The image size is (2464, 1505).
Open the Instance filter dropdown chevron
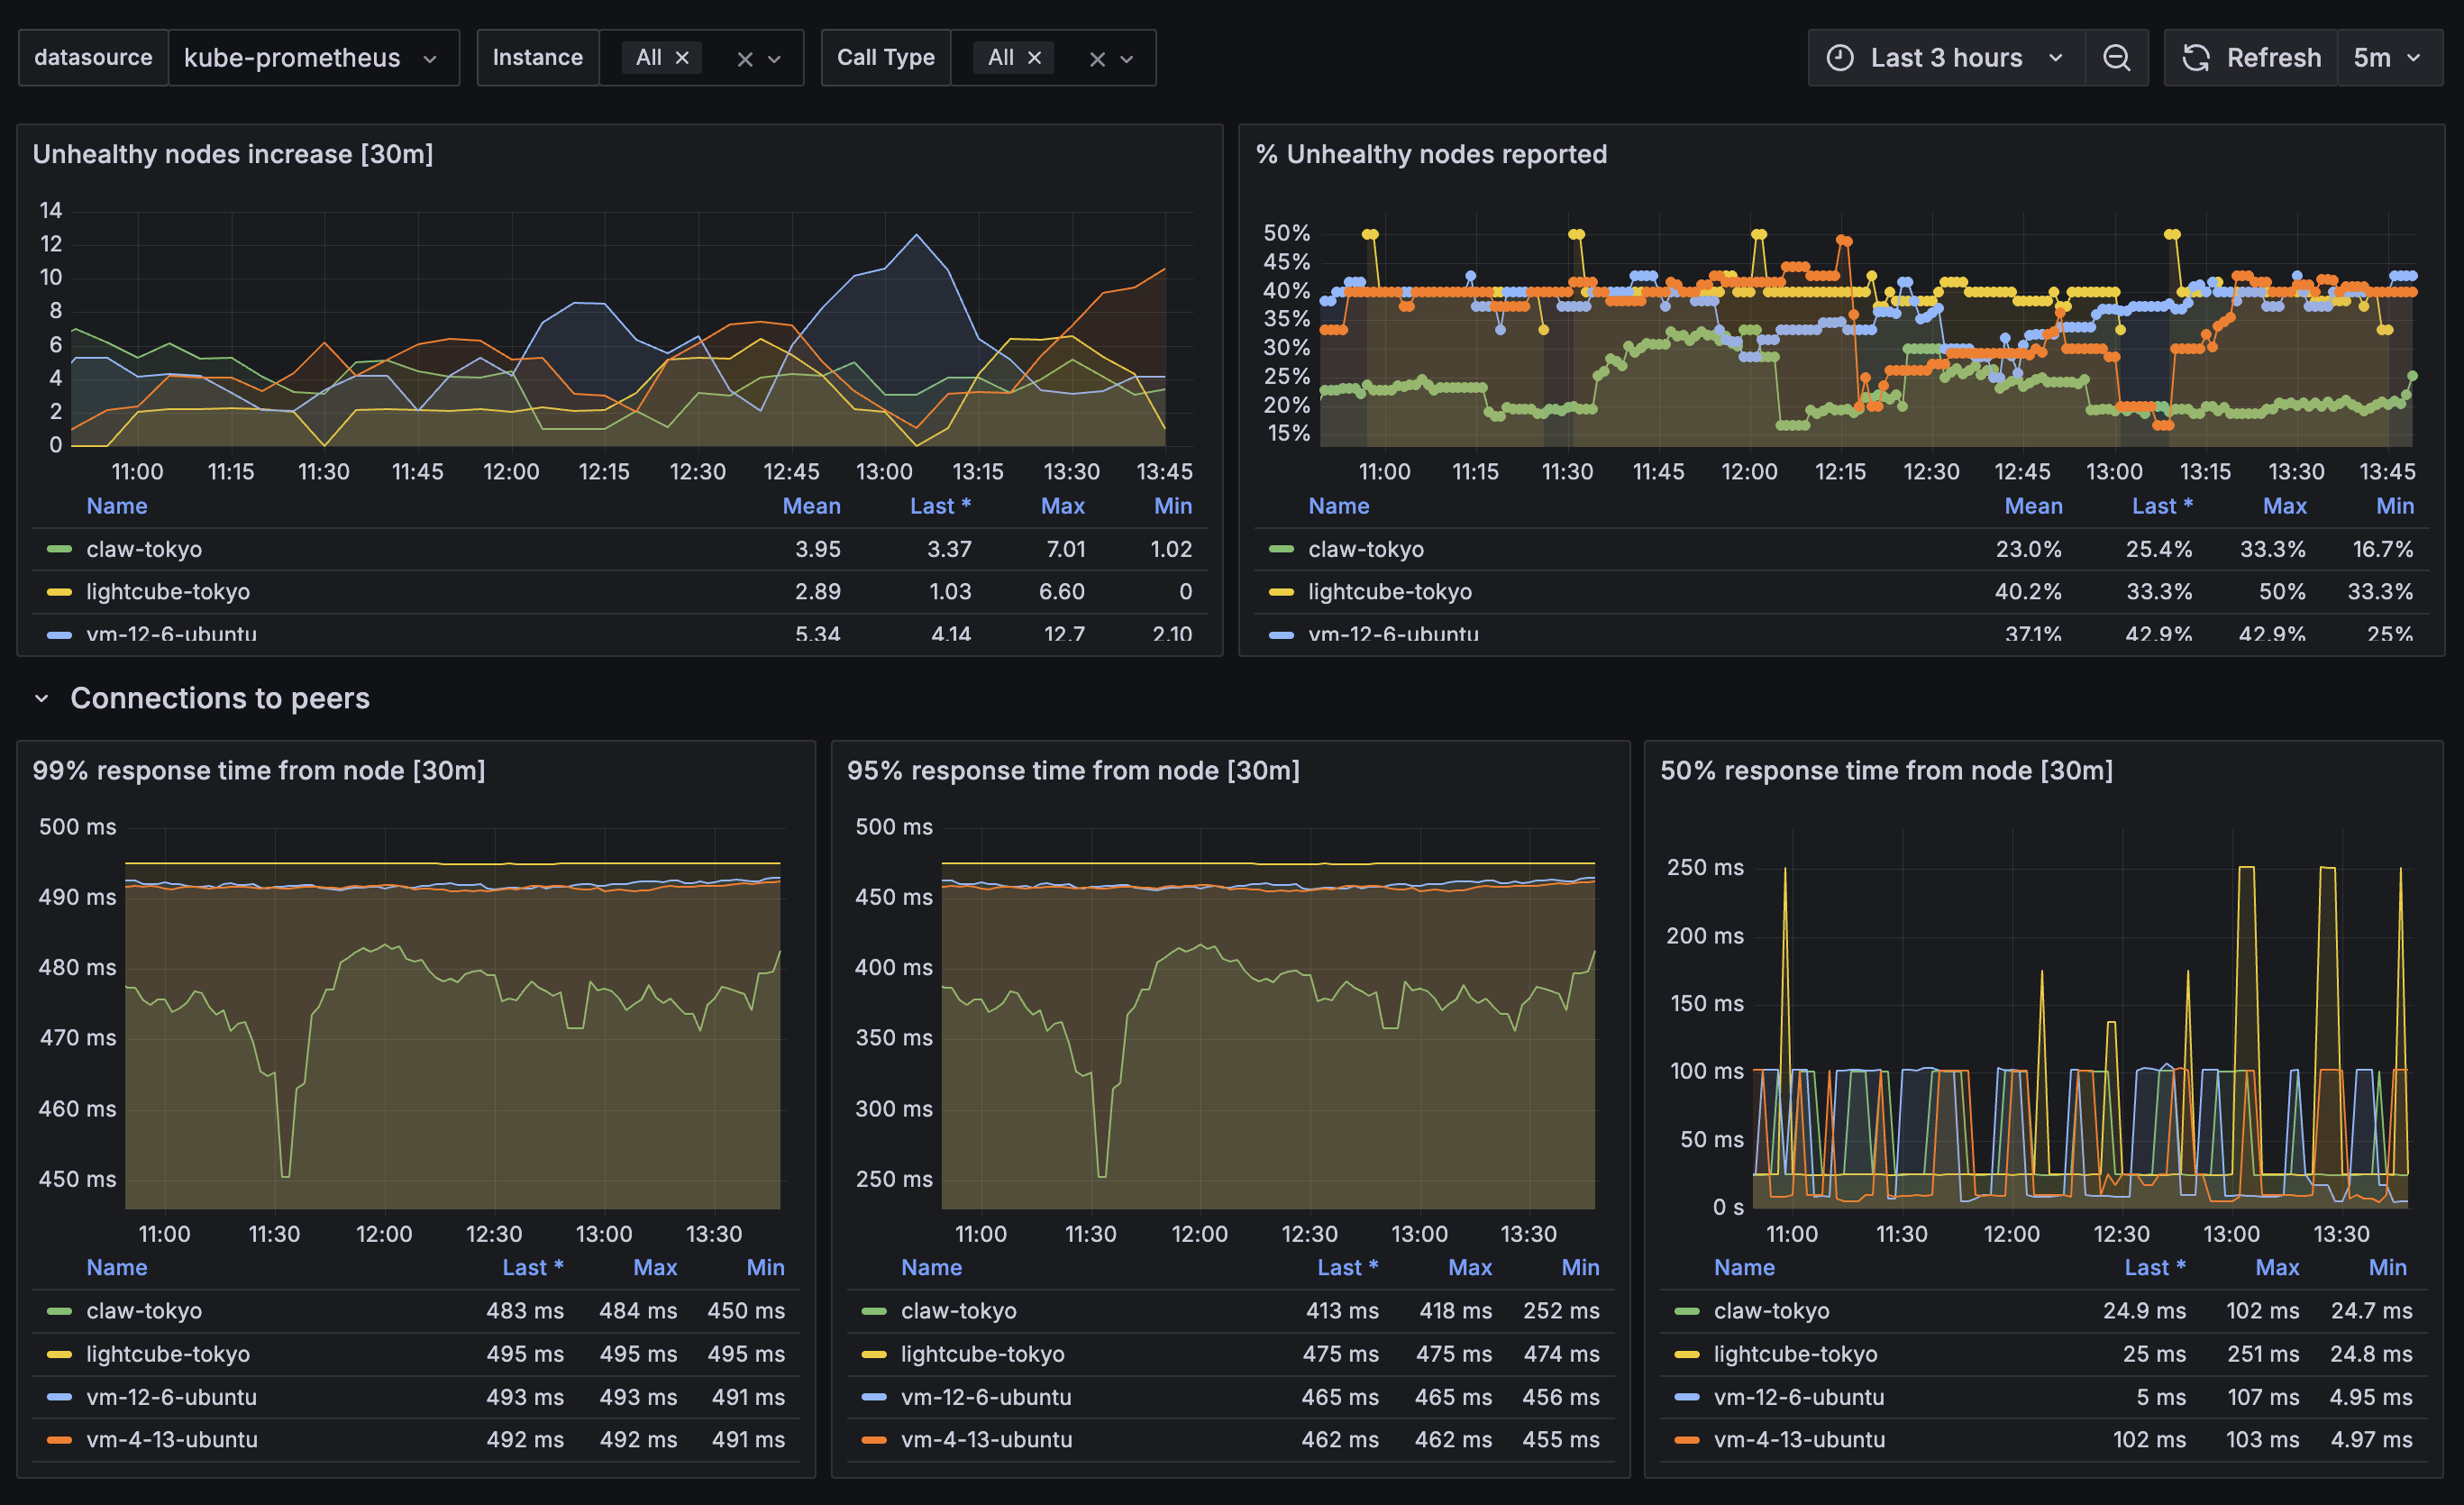tap(775, 58)
